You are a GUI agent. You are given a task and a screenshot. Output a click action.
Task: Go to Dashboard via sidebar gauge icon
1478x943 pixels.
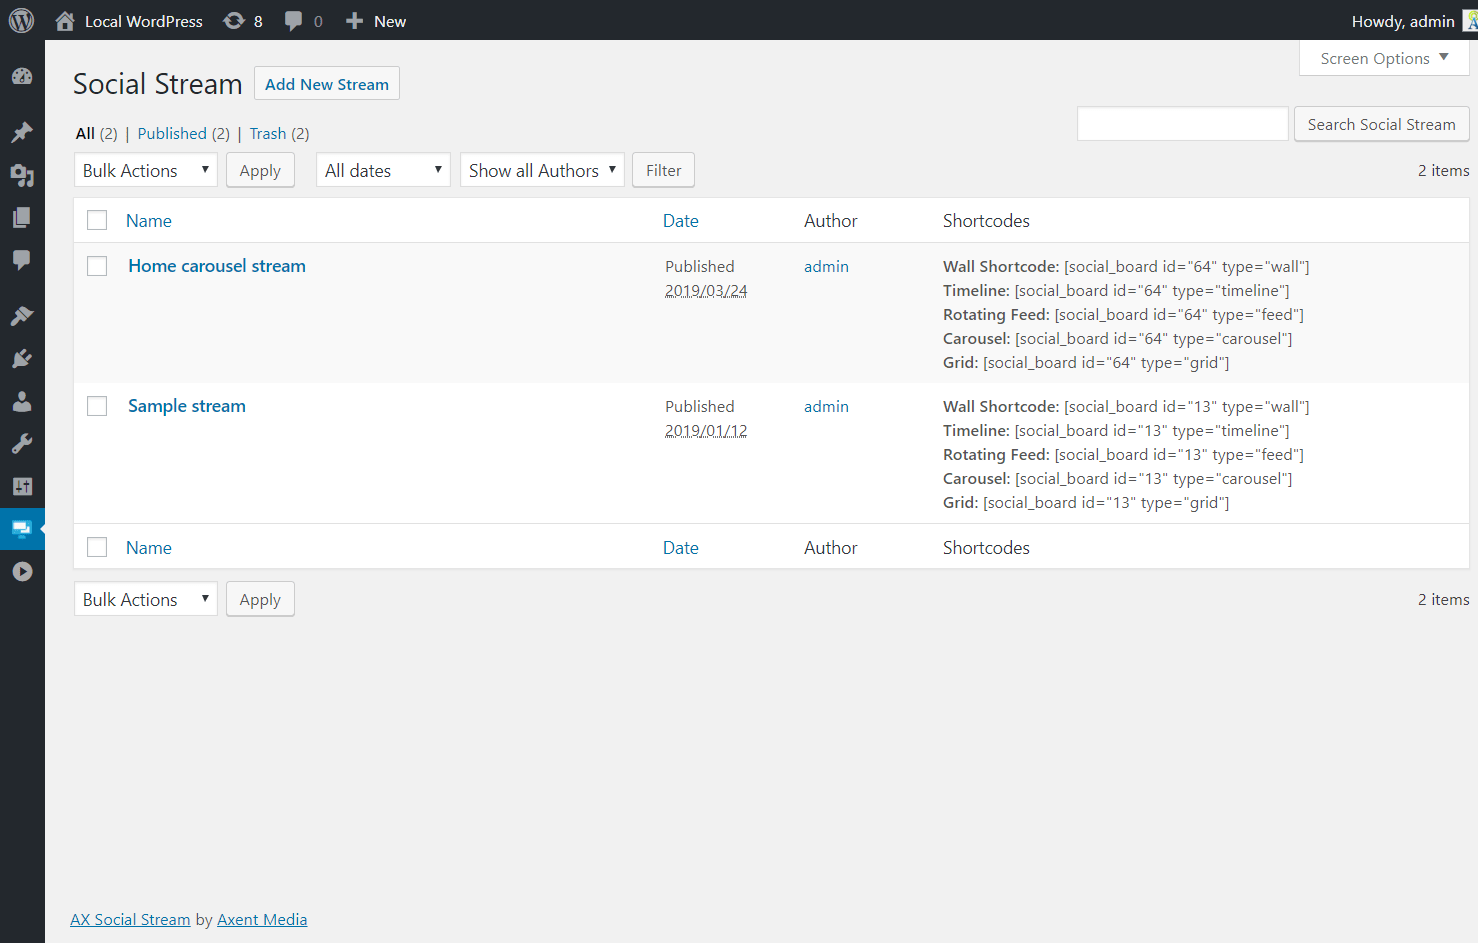click(22, 77)
